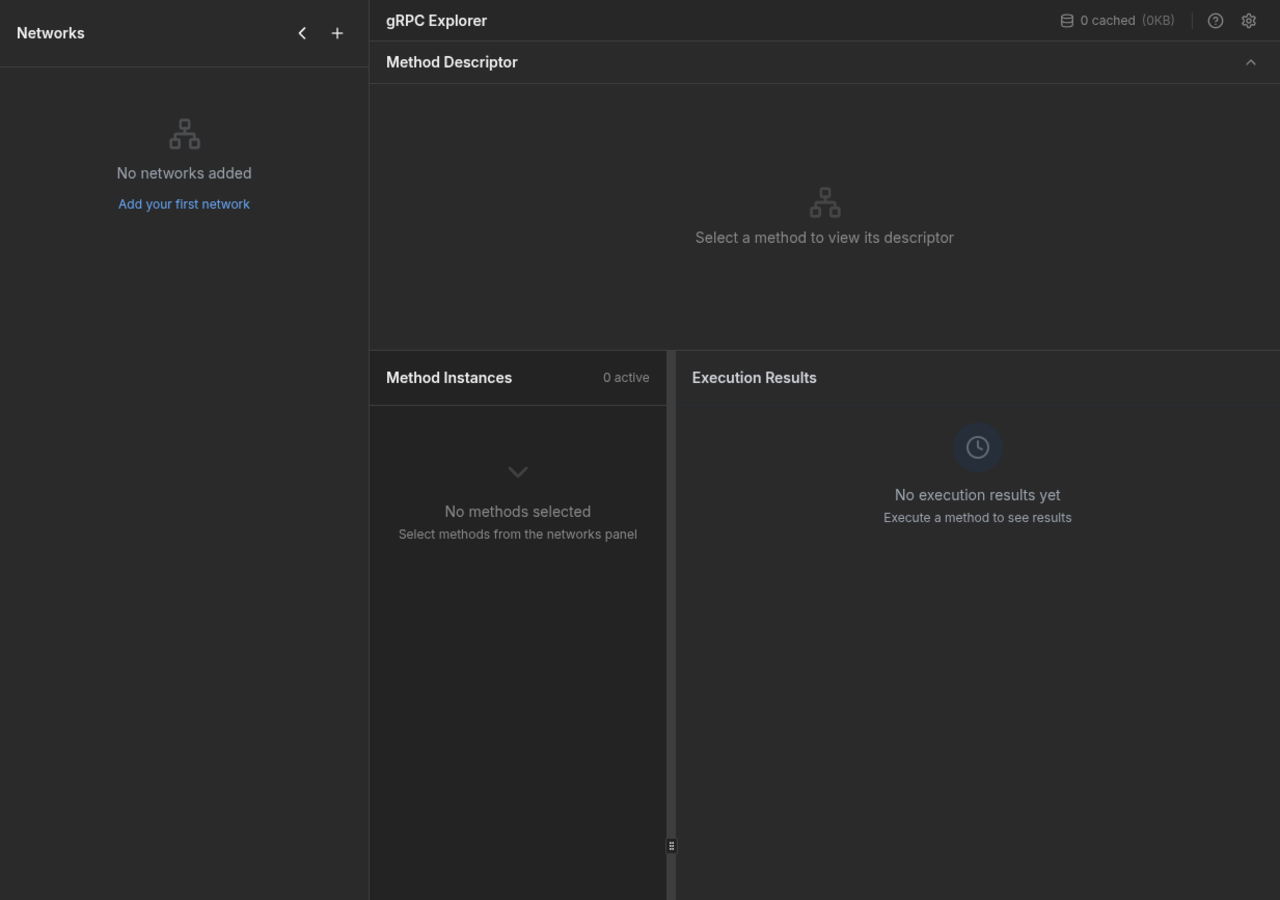Click the clock icon in Execution Results
Viewport: 1280px width, 900px height.
point(978,447)
